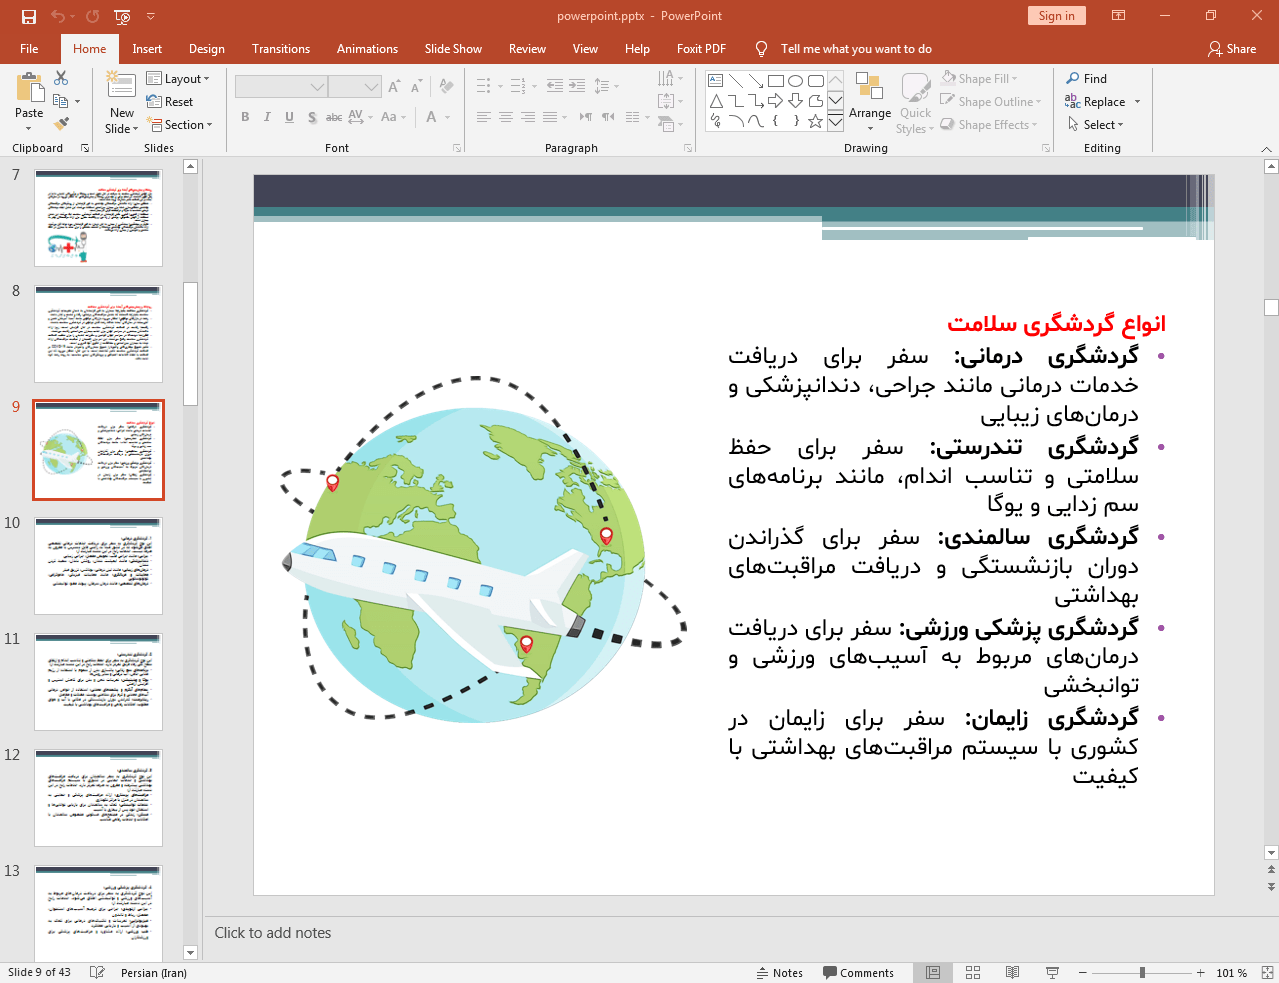Increase list indent level icon
1279x983 pixels.
577,86
